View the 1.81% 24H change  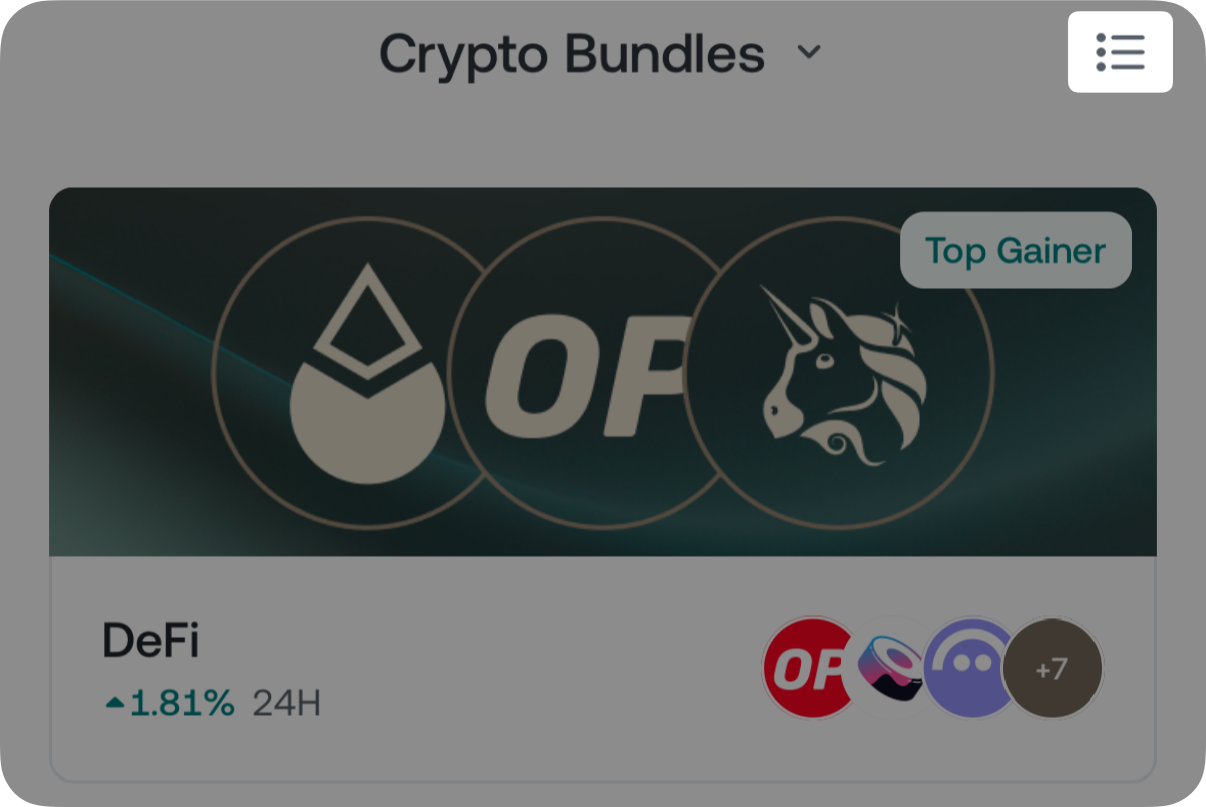click(212, 704)
